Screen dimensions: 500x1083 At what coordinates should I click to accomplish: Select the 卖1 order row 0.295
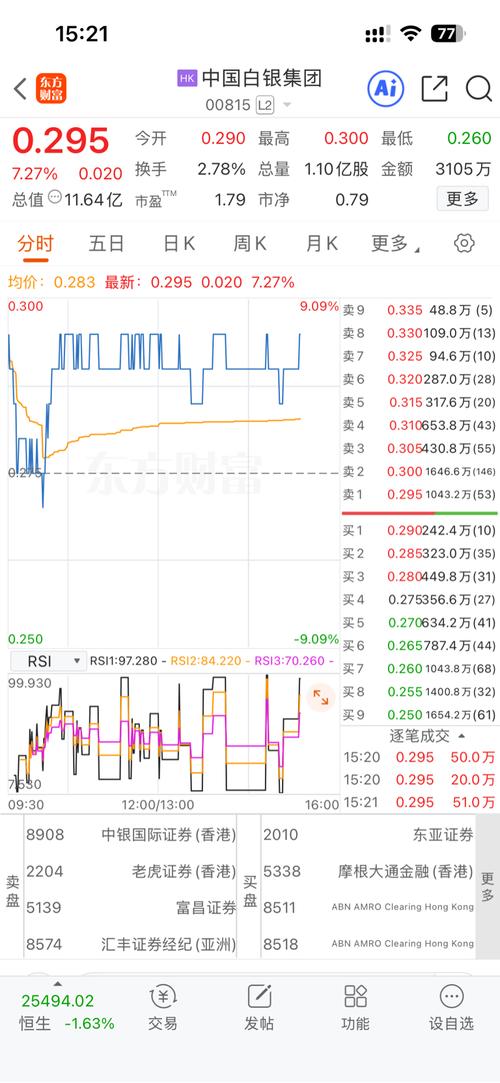(x=420, y=495)
